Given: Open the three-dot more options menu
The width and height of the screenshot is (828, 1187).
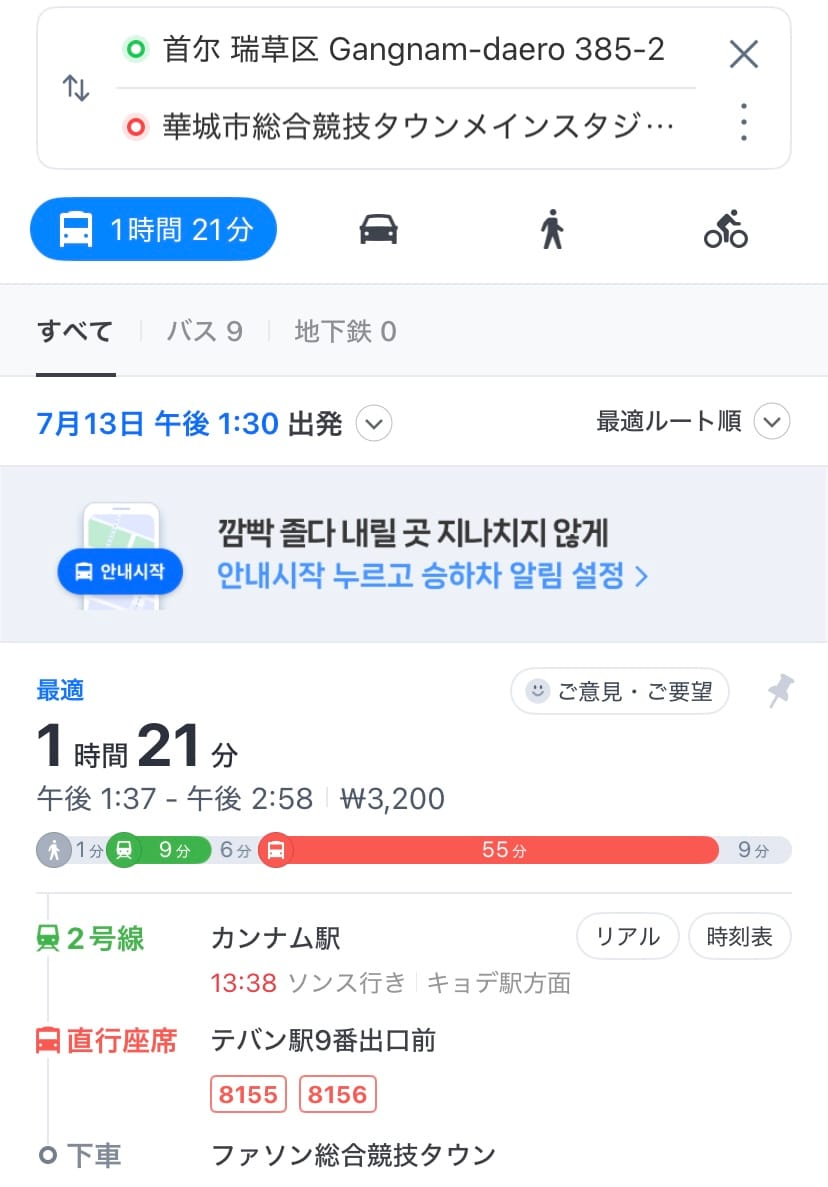Looking at the screenshot, I should pyautogui.click(x=744, y=122).
